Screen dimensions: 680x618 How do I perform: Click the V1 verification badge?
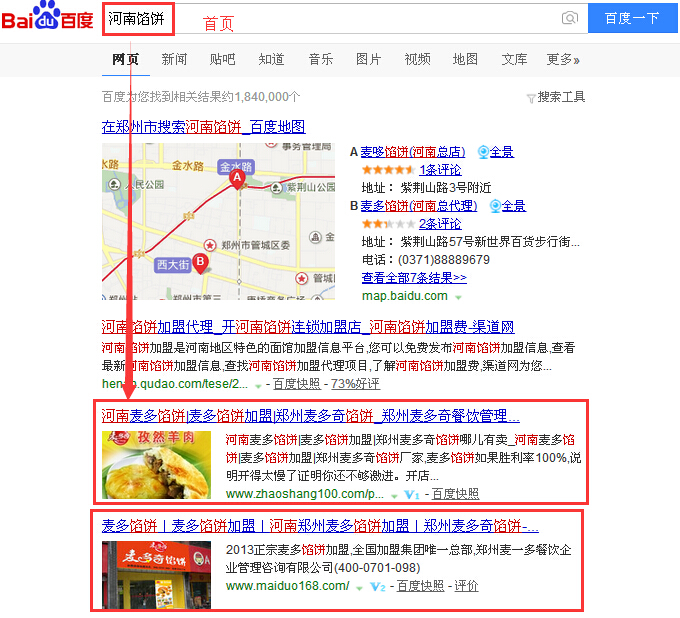pos(411,494)
